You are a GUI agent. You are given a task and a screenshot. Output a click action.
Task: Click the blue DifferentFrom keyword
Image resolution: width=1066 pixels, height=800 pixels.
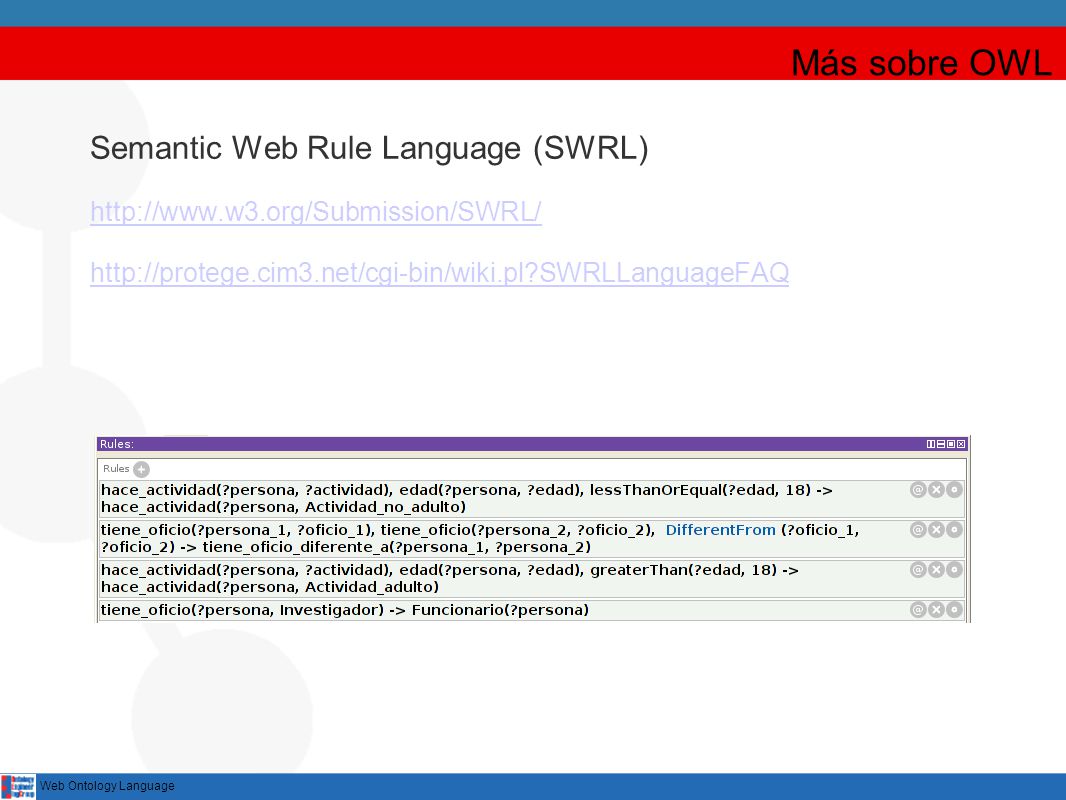pyautogui.click(x=720, y=530)
